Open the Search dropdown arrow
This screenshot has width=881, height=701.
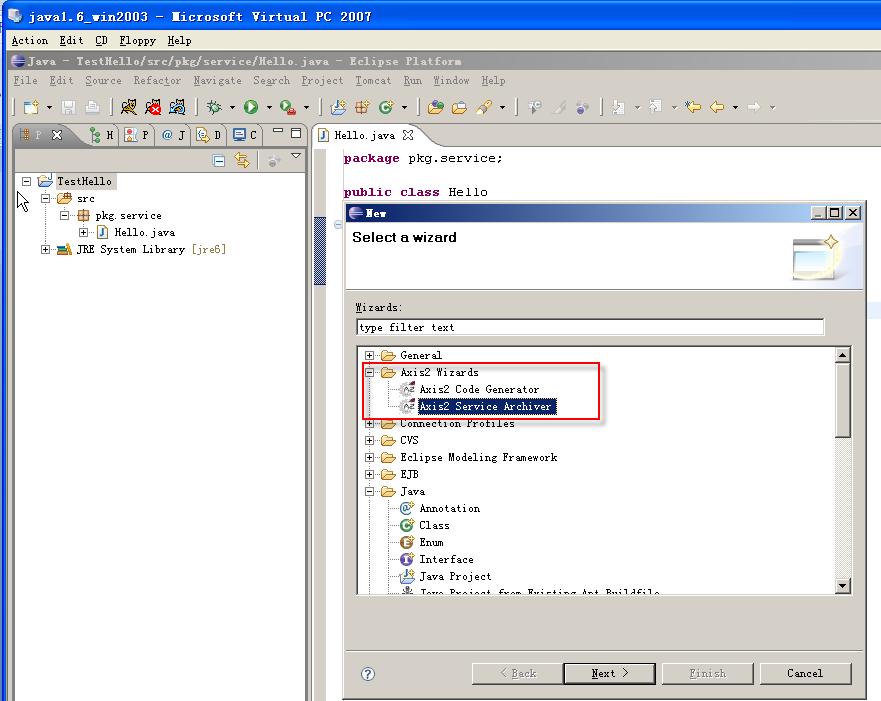click(x=502, y=107)
